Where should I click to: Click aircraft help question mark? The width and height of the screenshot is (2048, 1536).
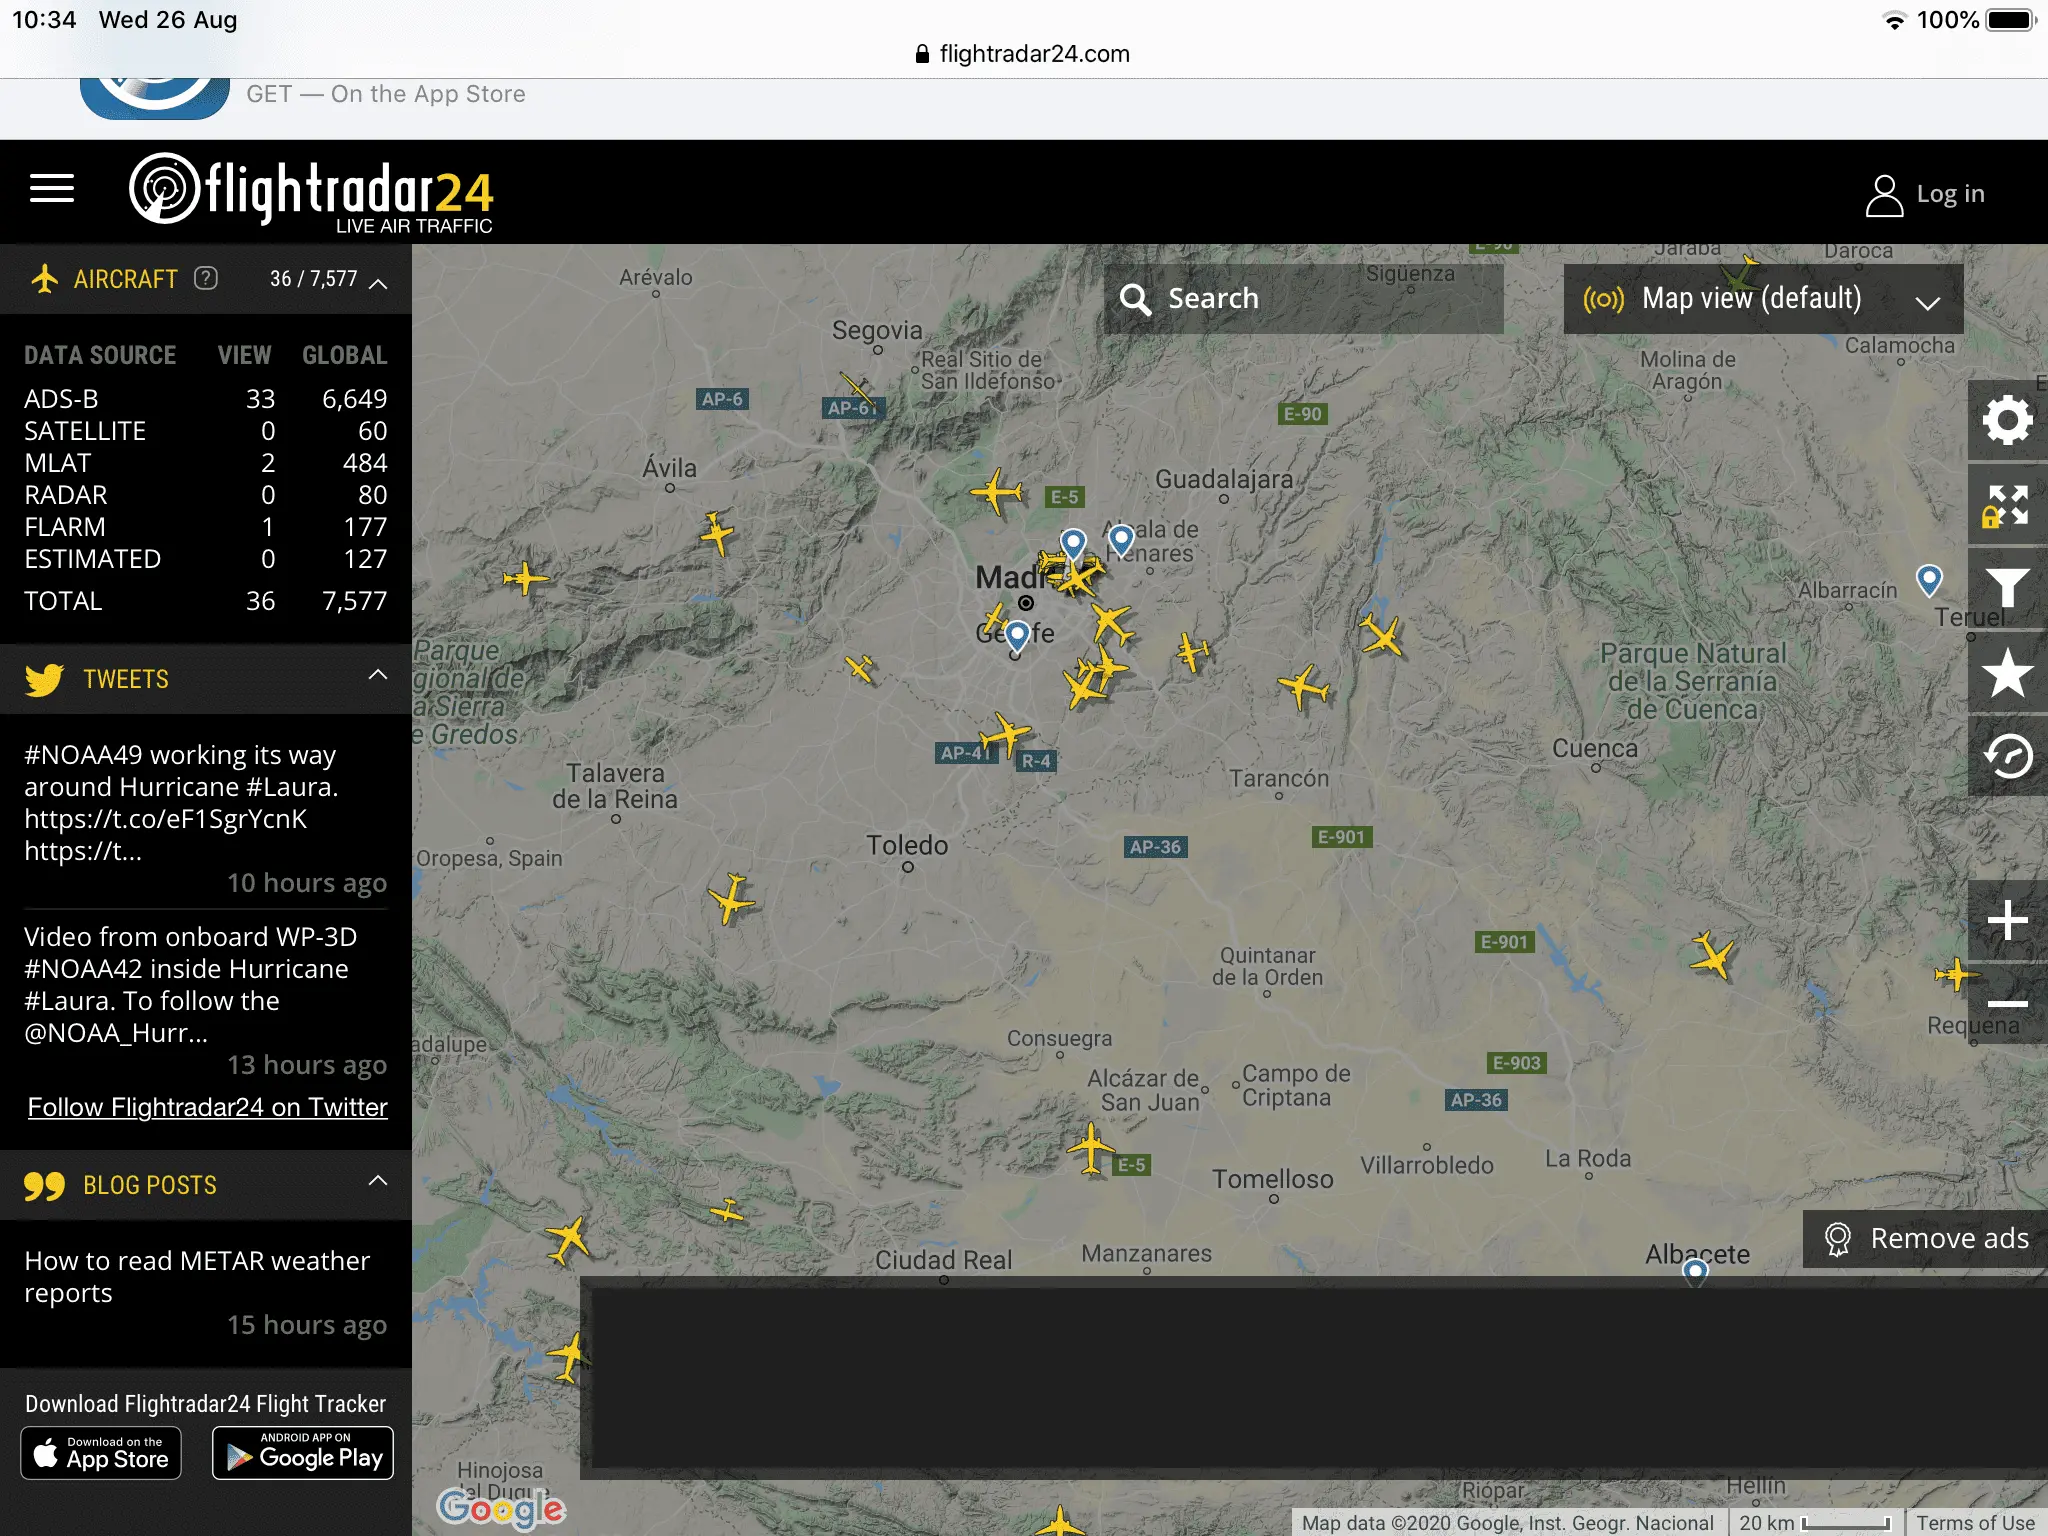point(206,278)
